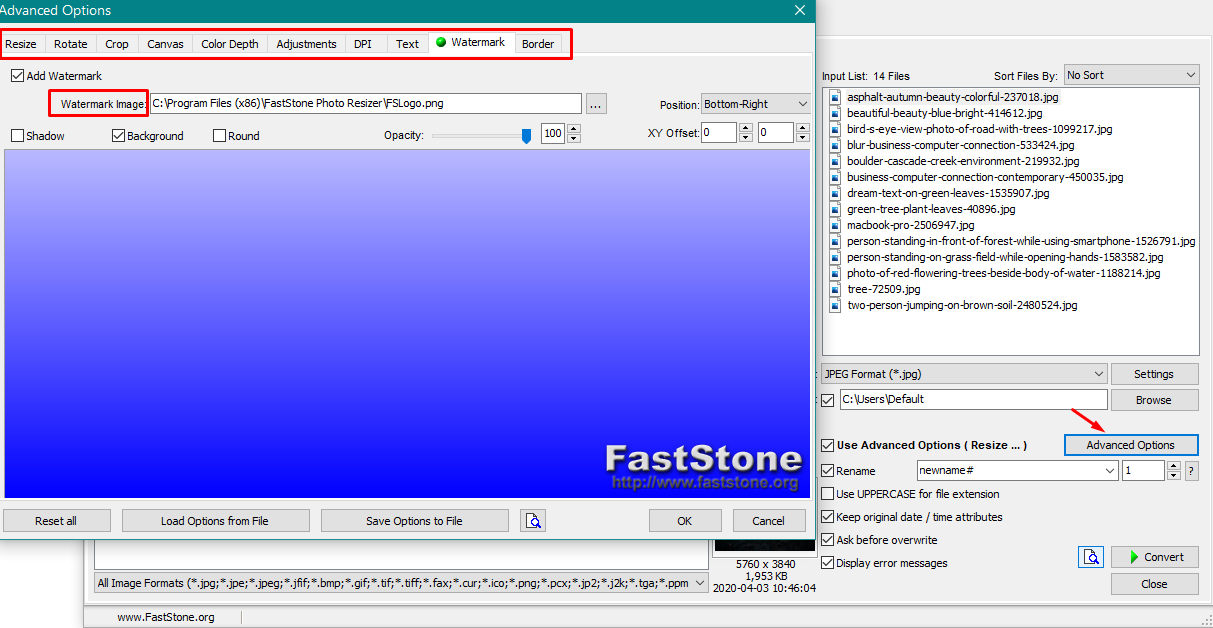Screen dimensions: 1213x628
Task: Open the Position dropdown set to Bottom-Right
Action: pyautogui.click(x=755, y=104)
